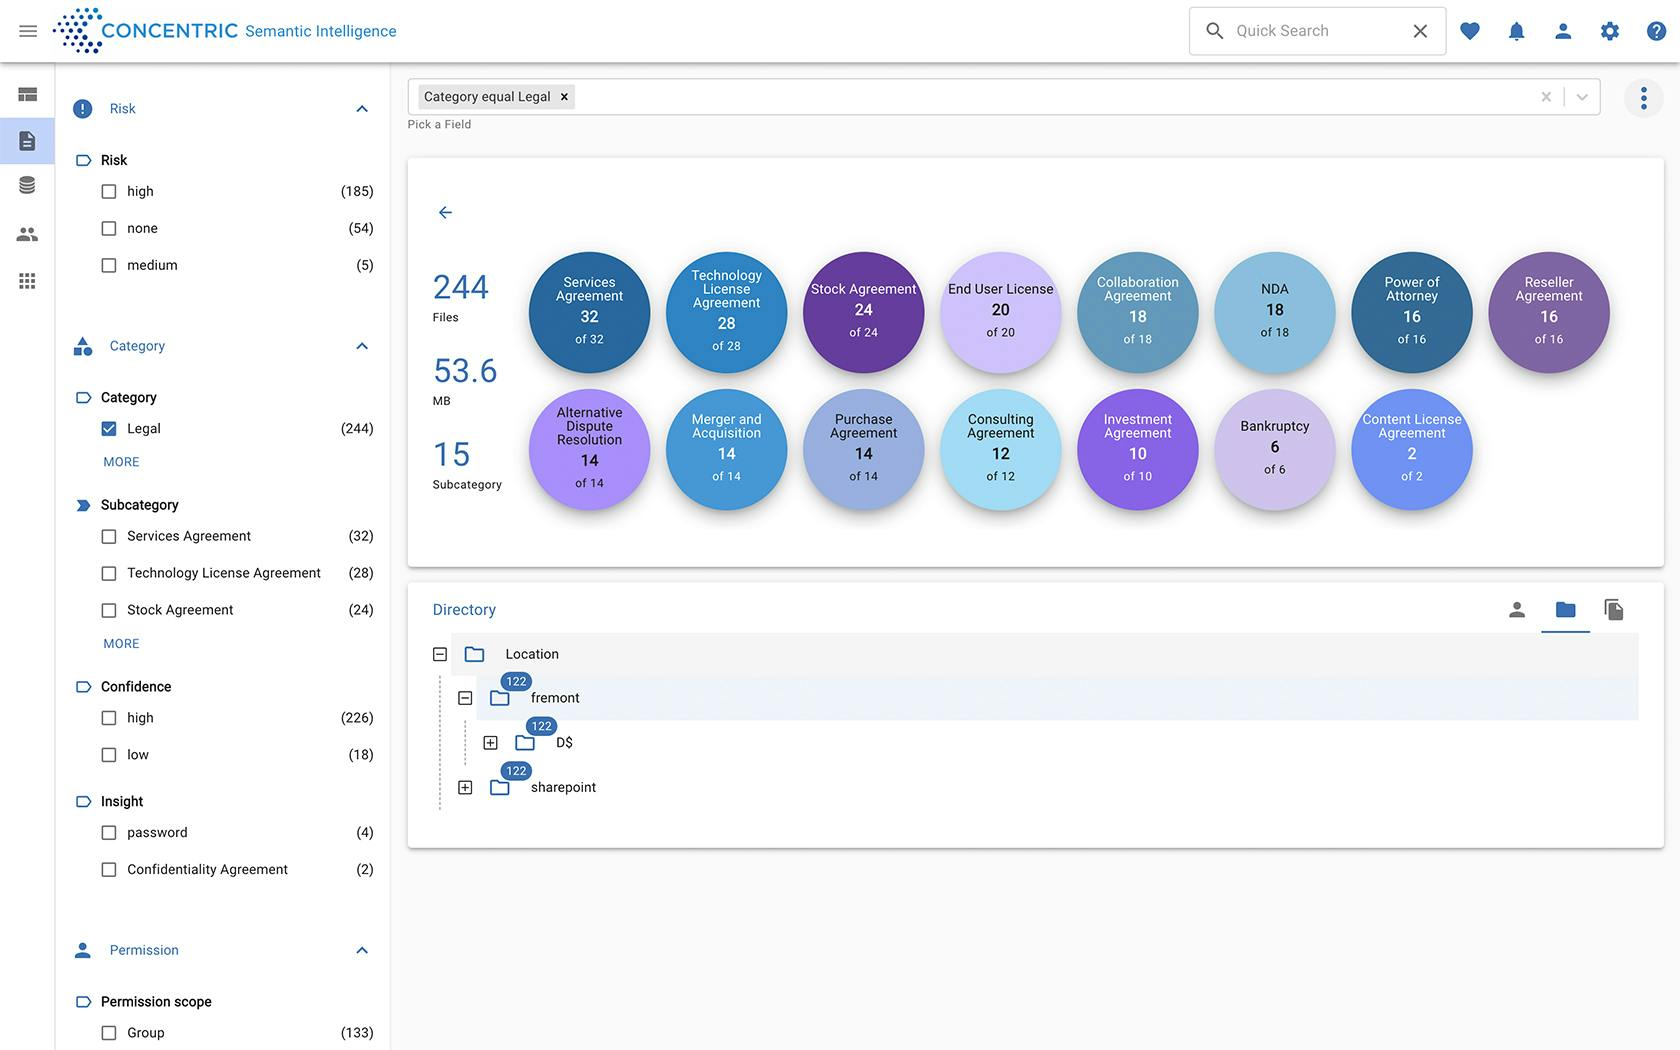Screen dimensions: 1680x1050
Task: Open the notifications bell
Action: [x=1516, y=31]
